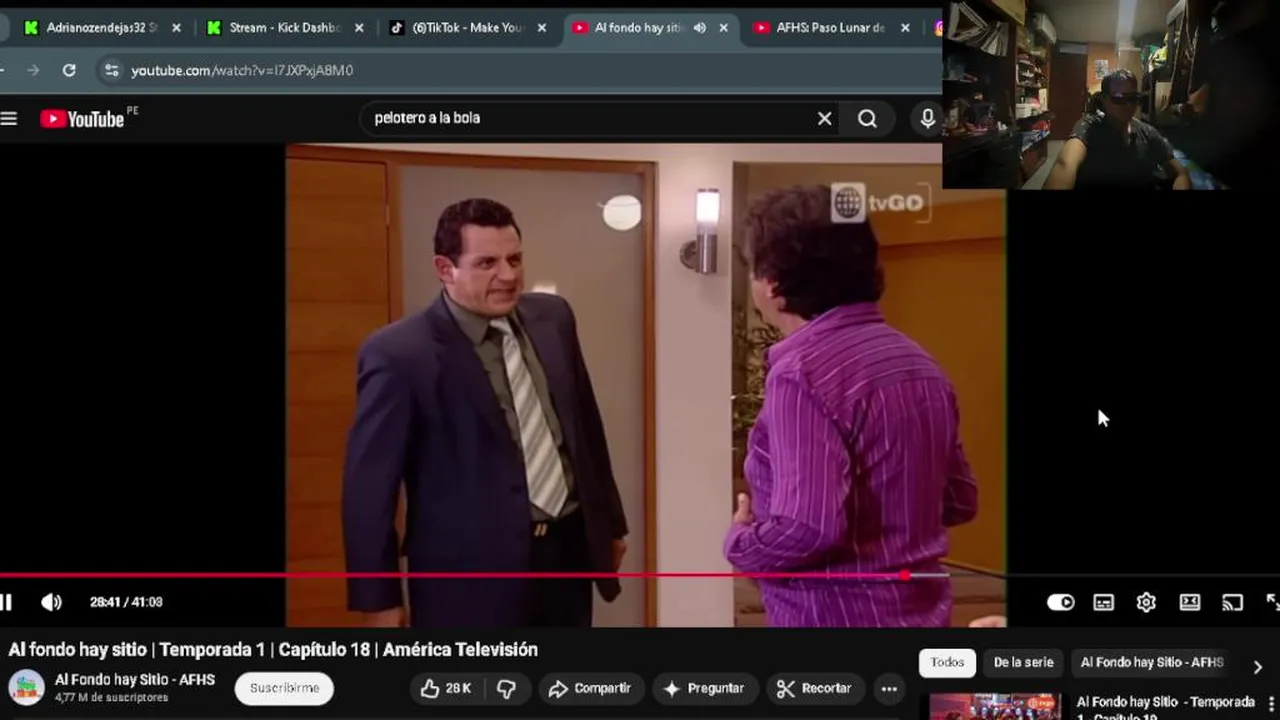Image resolution: width=1280 pixels, height=720 pixels.
Task: Select the Todos filter chip
Action: click(947, 662)
